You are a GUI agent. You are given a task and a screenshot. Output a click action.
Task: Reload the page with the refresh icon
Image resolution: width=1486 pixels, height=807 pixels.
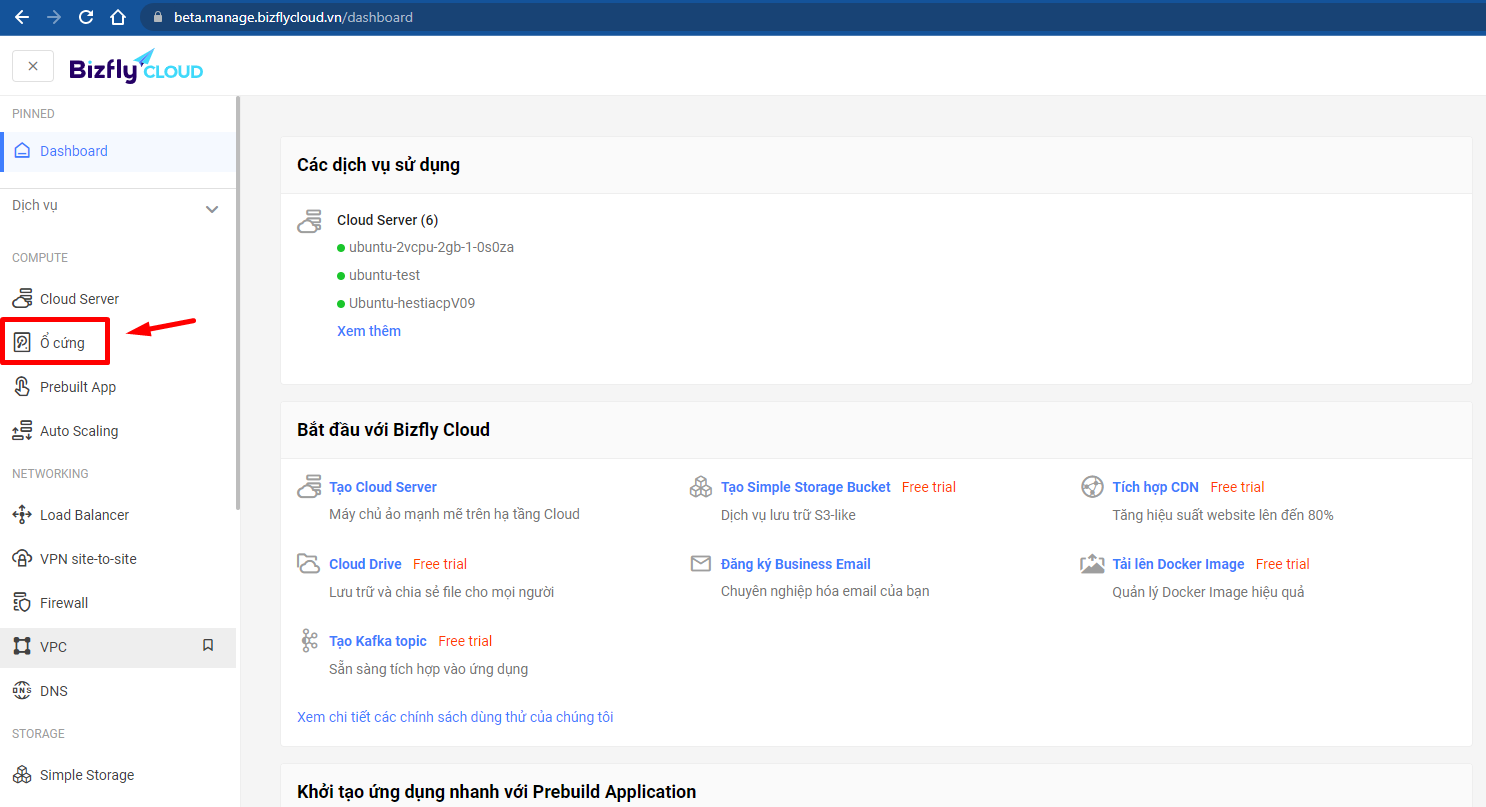[x=86, y=17]
